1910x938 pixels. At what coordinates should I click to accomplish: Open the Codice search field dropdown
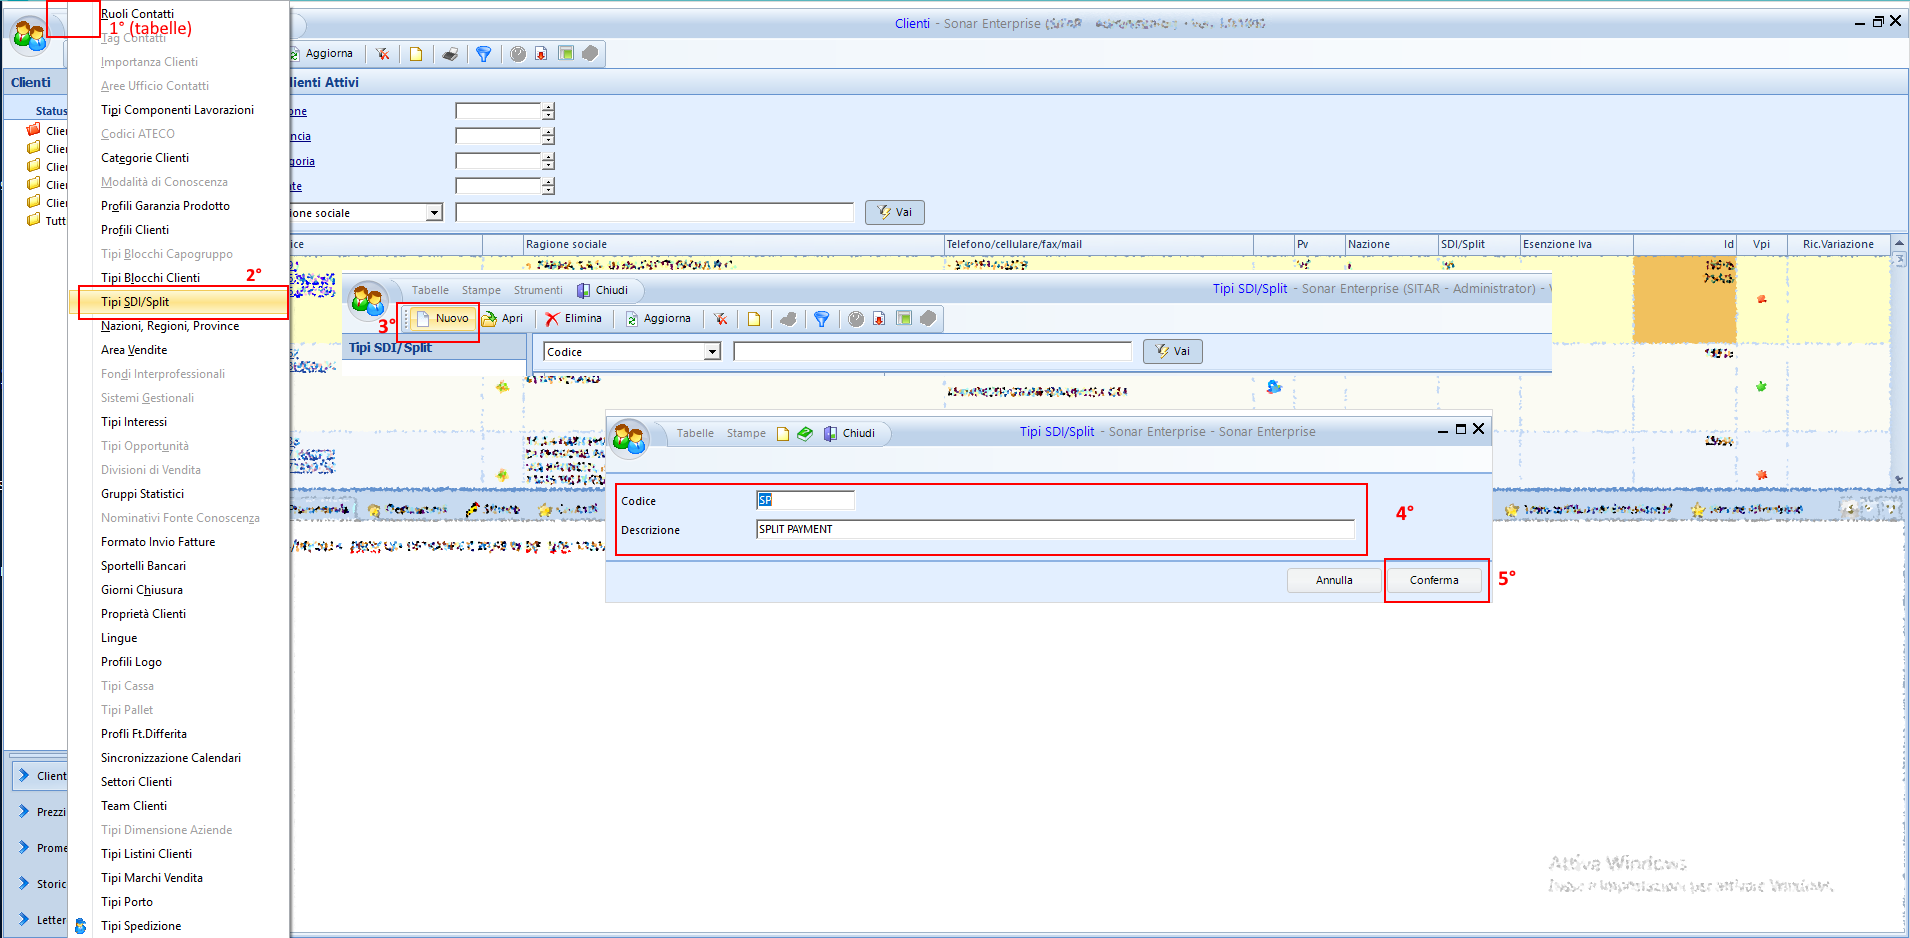point(712,352)
